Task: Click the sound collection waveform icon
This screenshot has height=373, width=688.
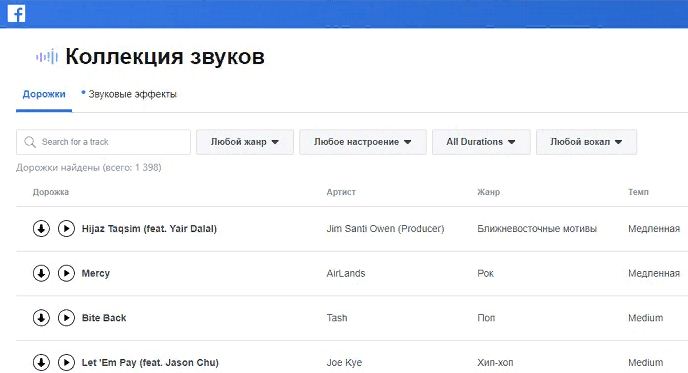Action: pyautogui.click(x=47, y=57)
